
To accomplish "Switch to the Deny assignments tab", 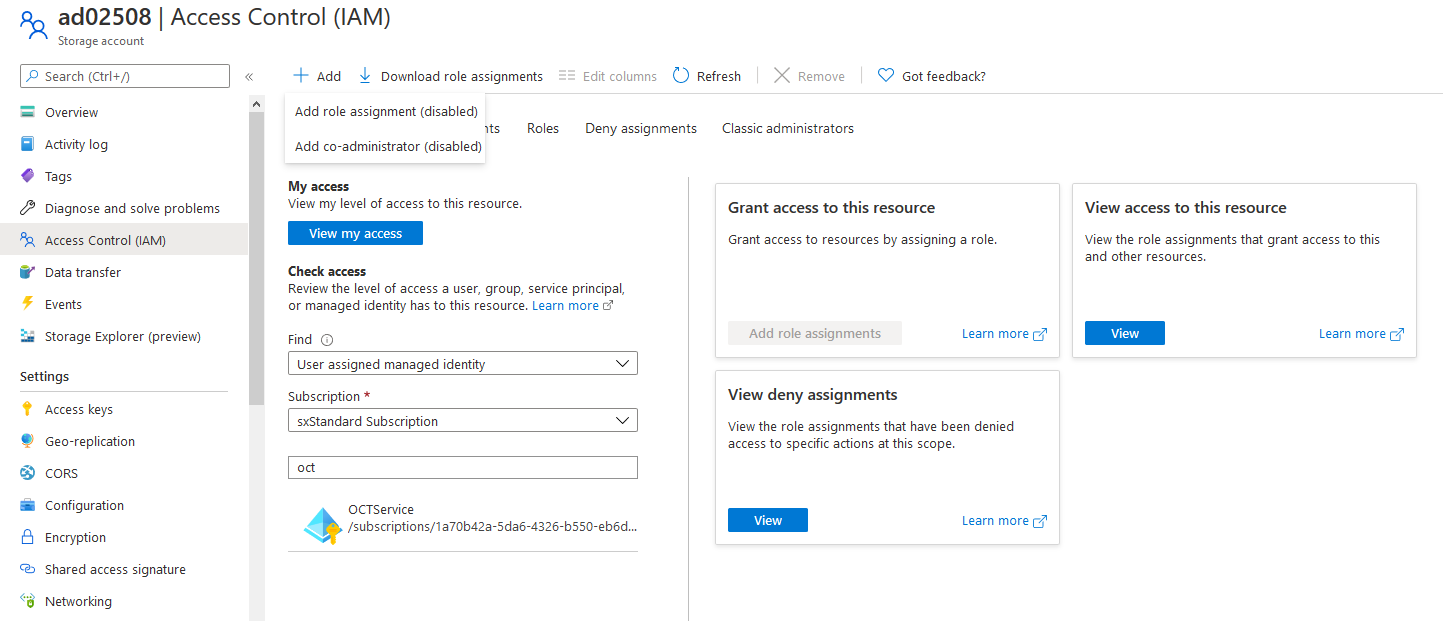I will pos(640,127).
